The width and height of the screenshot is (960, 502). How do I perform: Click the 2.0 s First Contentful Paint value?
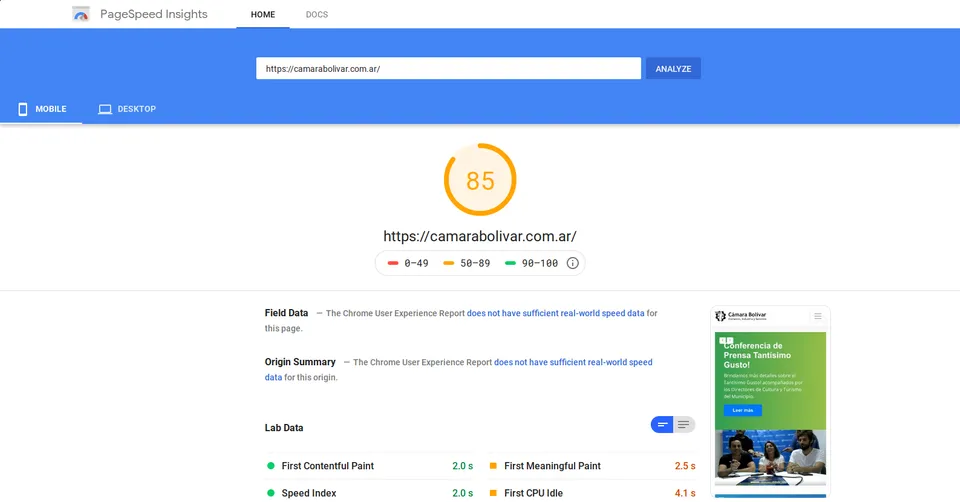[463, 466]
